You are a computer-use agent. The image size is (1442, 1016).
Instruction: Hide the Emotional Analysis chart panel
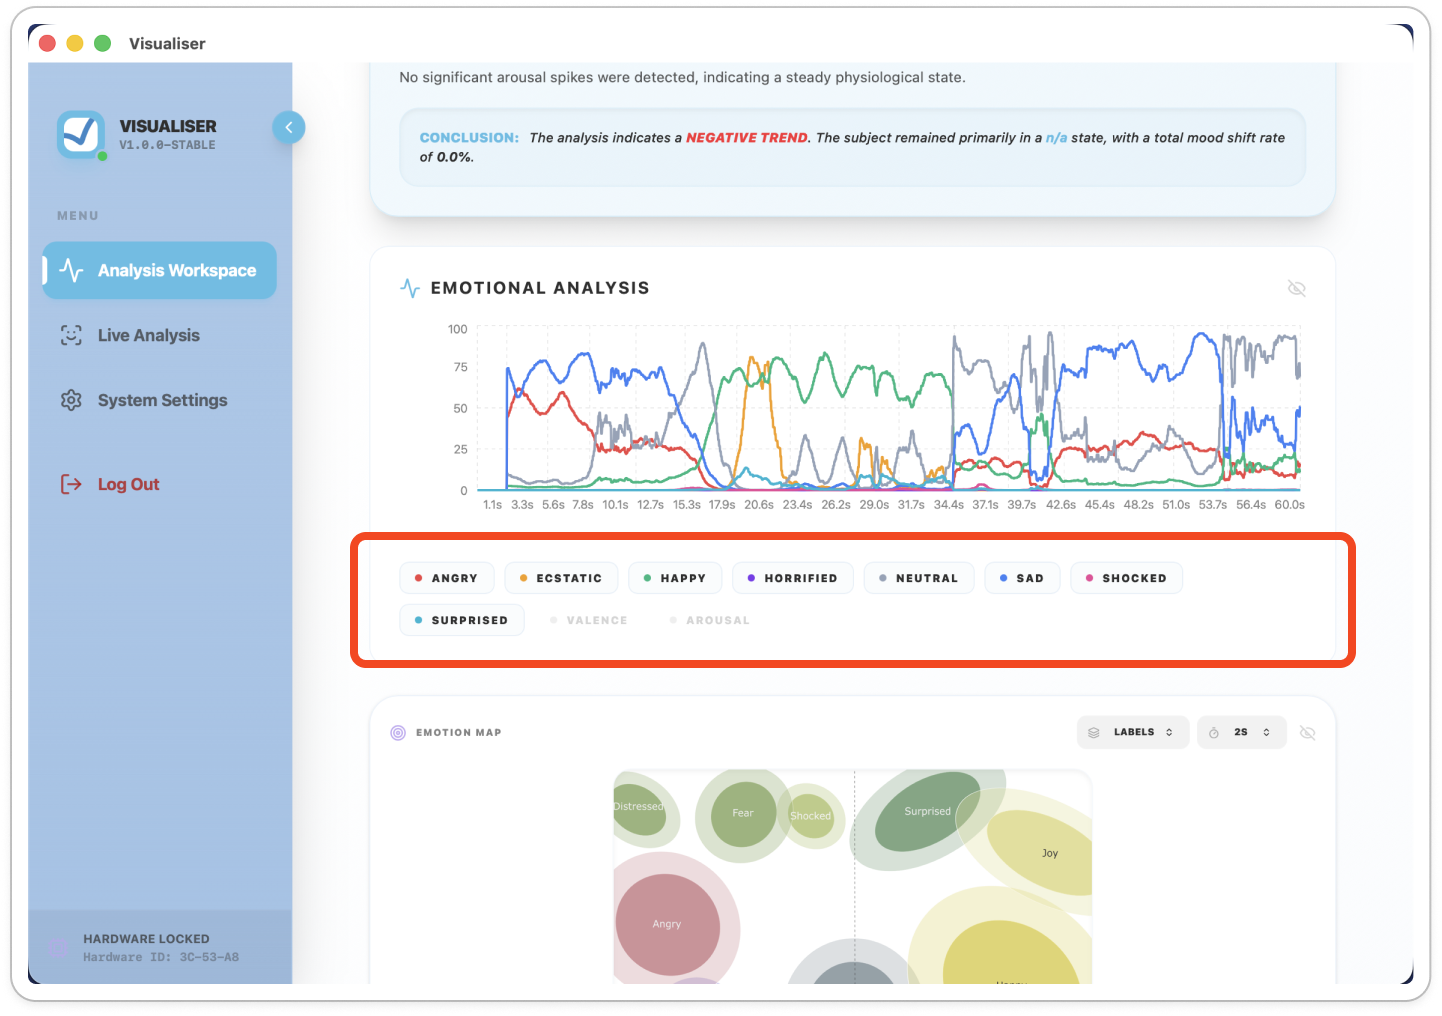[x=1297, y=288]
